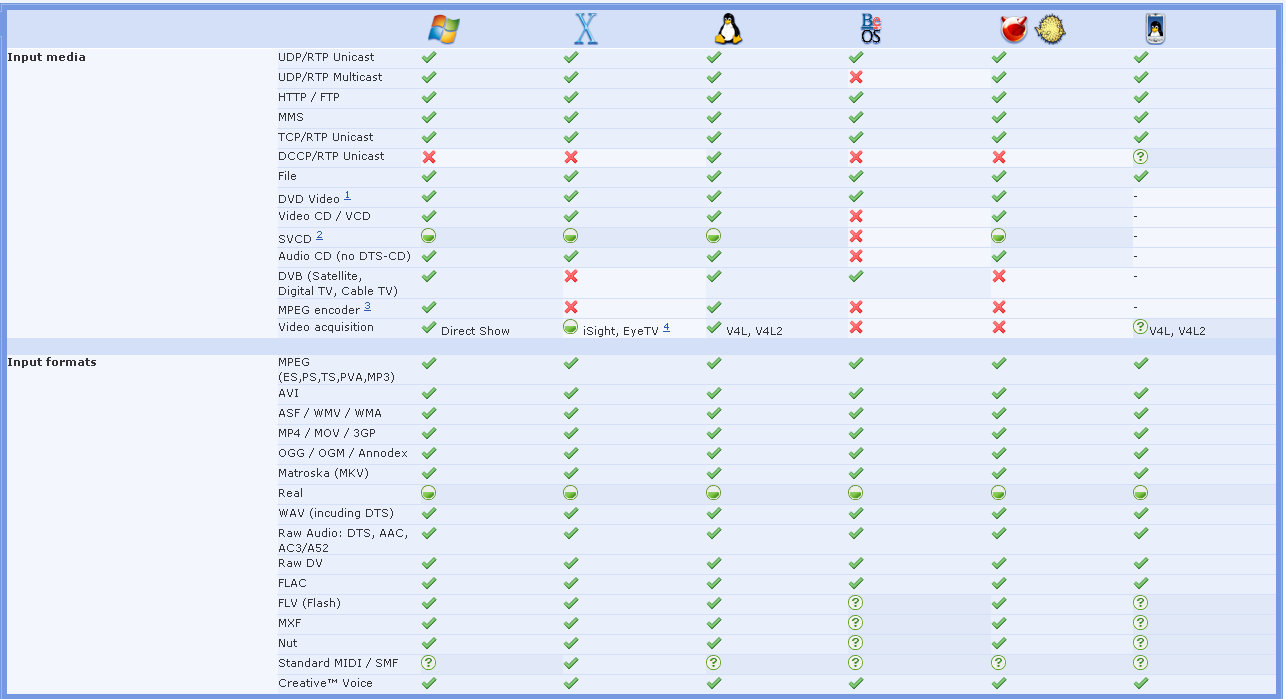Click the Input formats section heading
The height and width of the screenshot is (699, 1286).
[x=51, y=362]
